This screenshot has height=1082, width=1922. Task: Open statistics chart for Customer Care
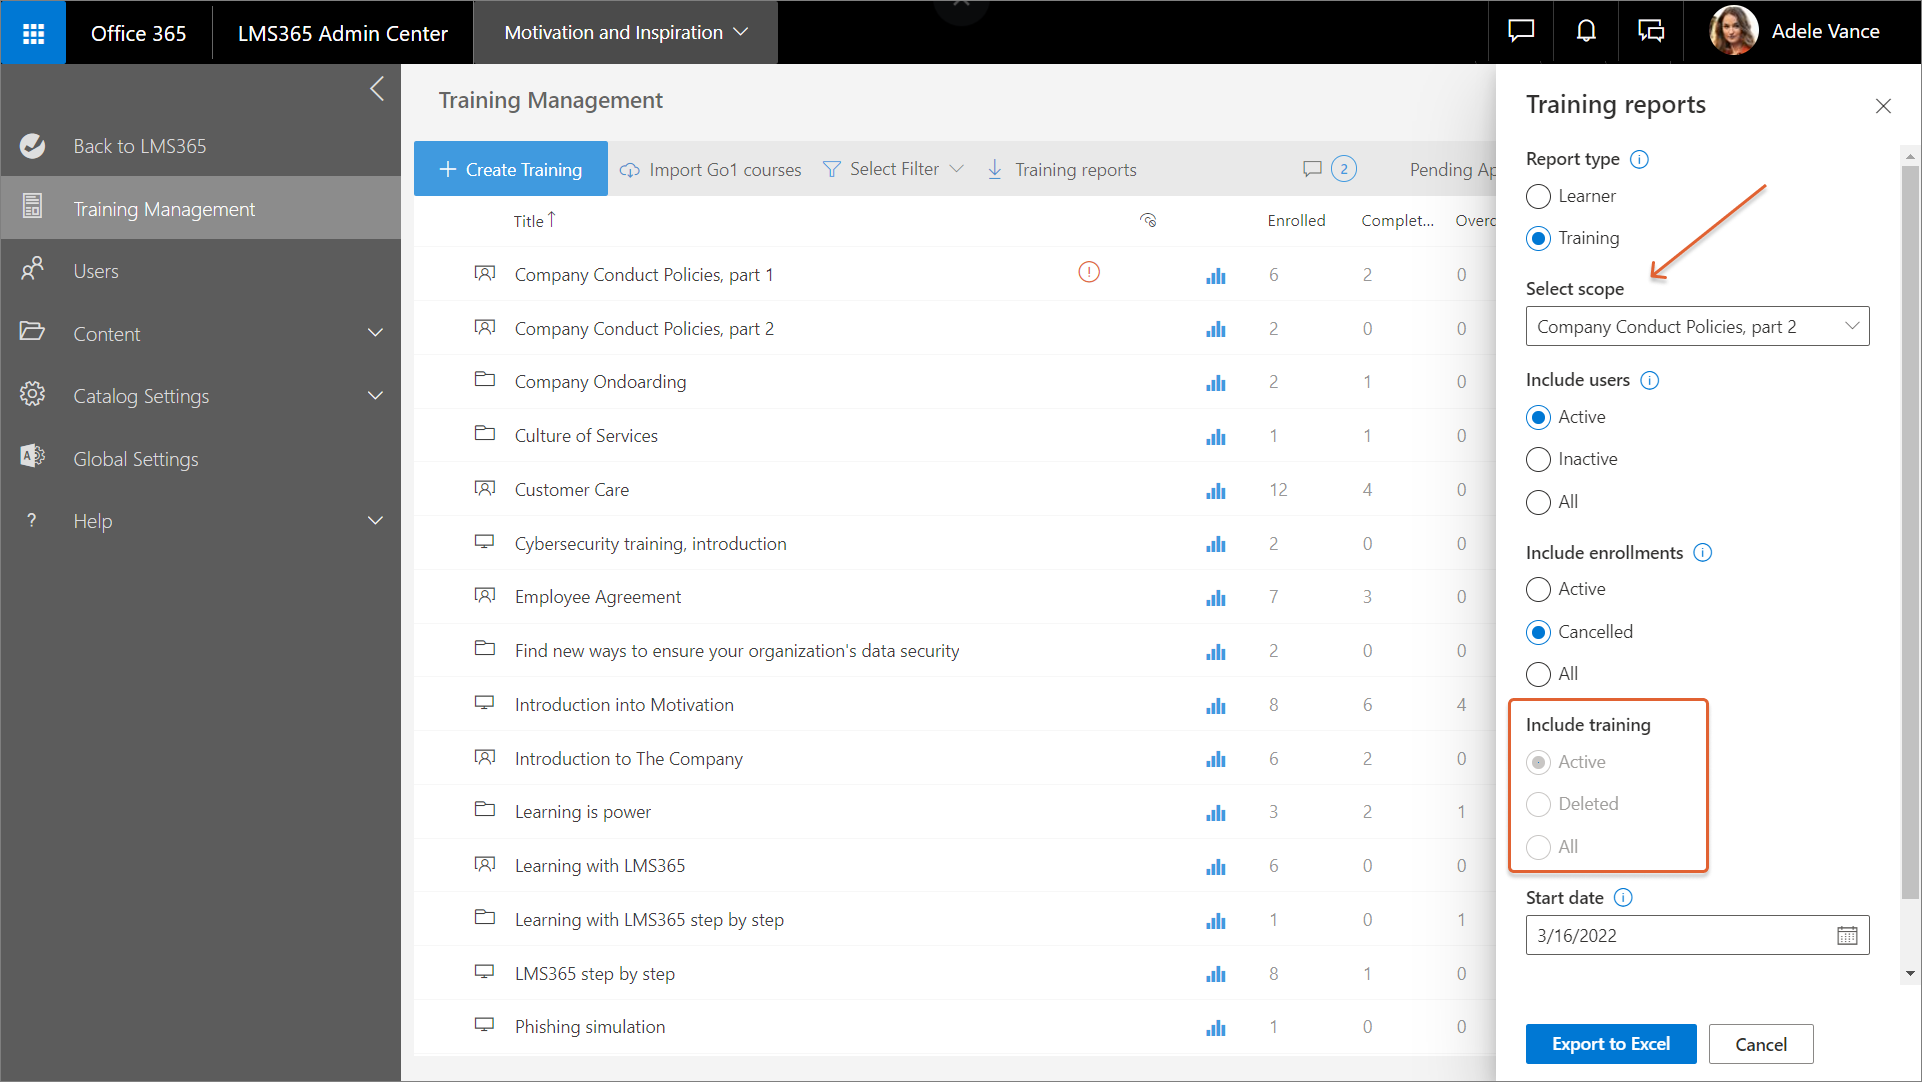point(1215,491)
